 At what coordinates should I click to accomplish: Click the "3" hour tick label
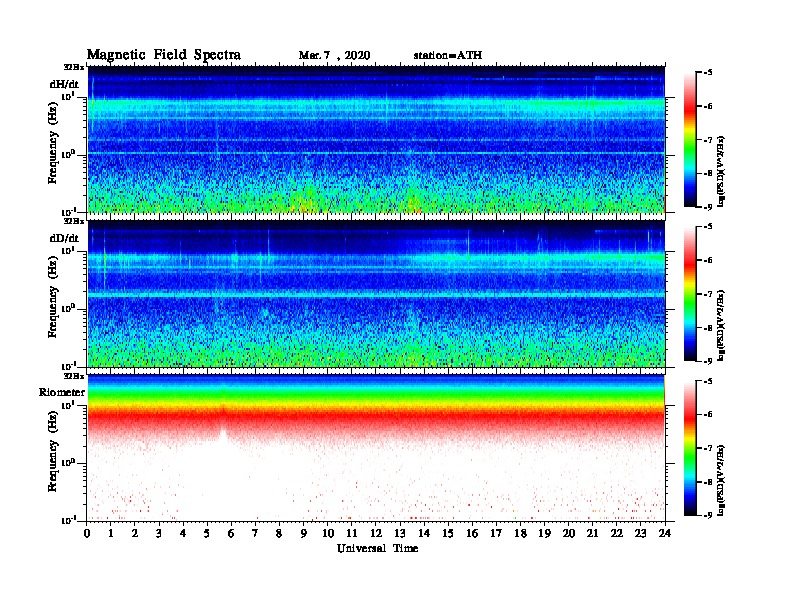point(159,534)
